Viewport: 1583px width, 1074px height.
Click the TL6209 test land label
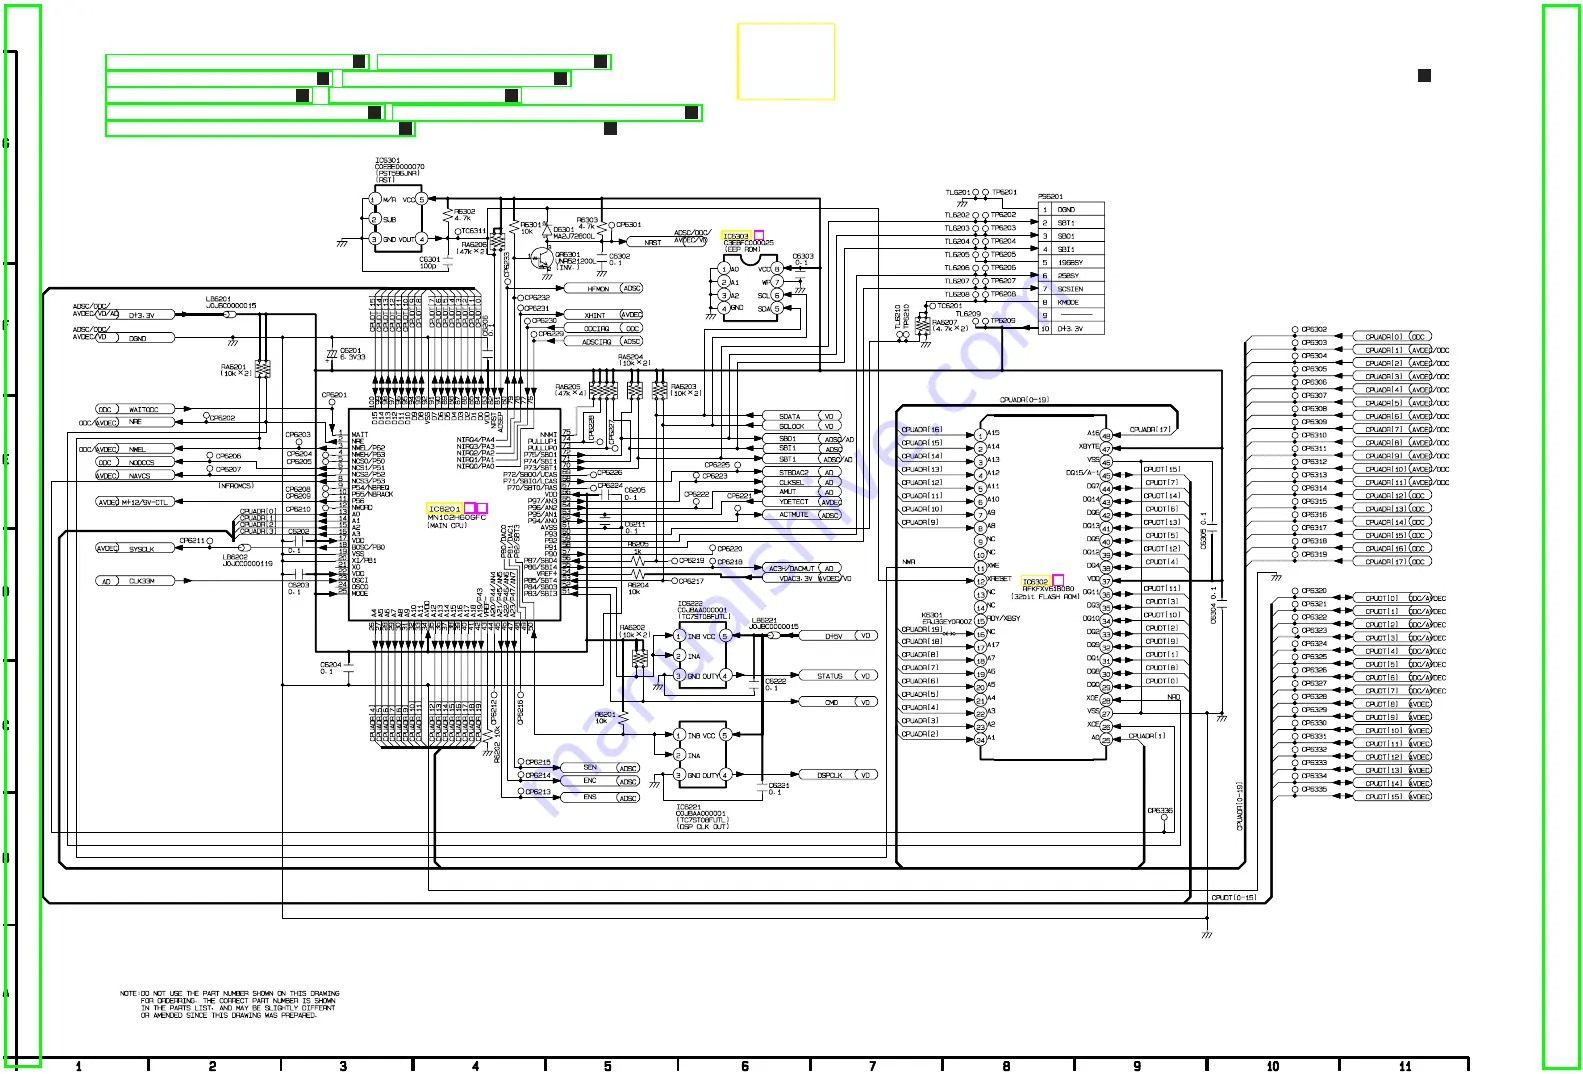coord(968,314)
